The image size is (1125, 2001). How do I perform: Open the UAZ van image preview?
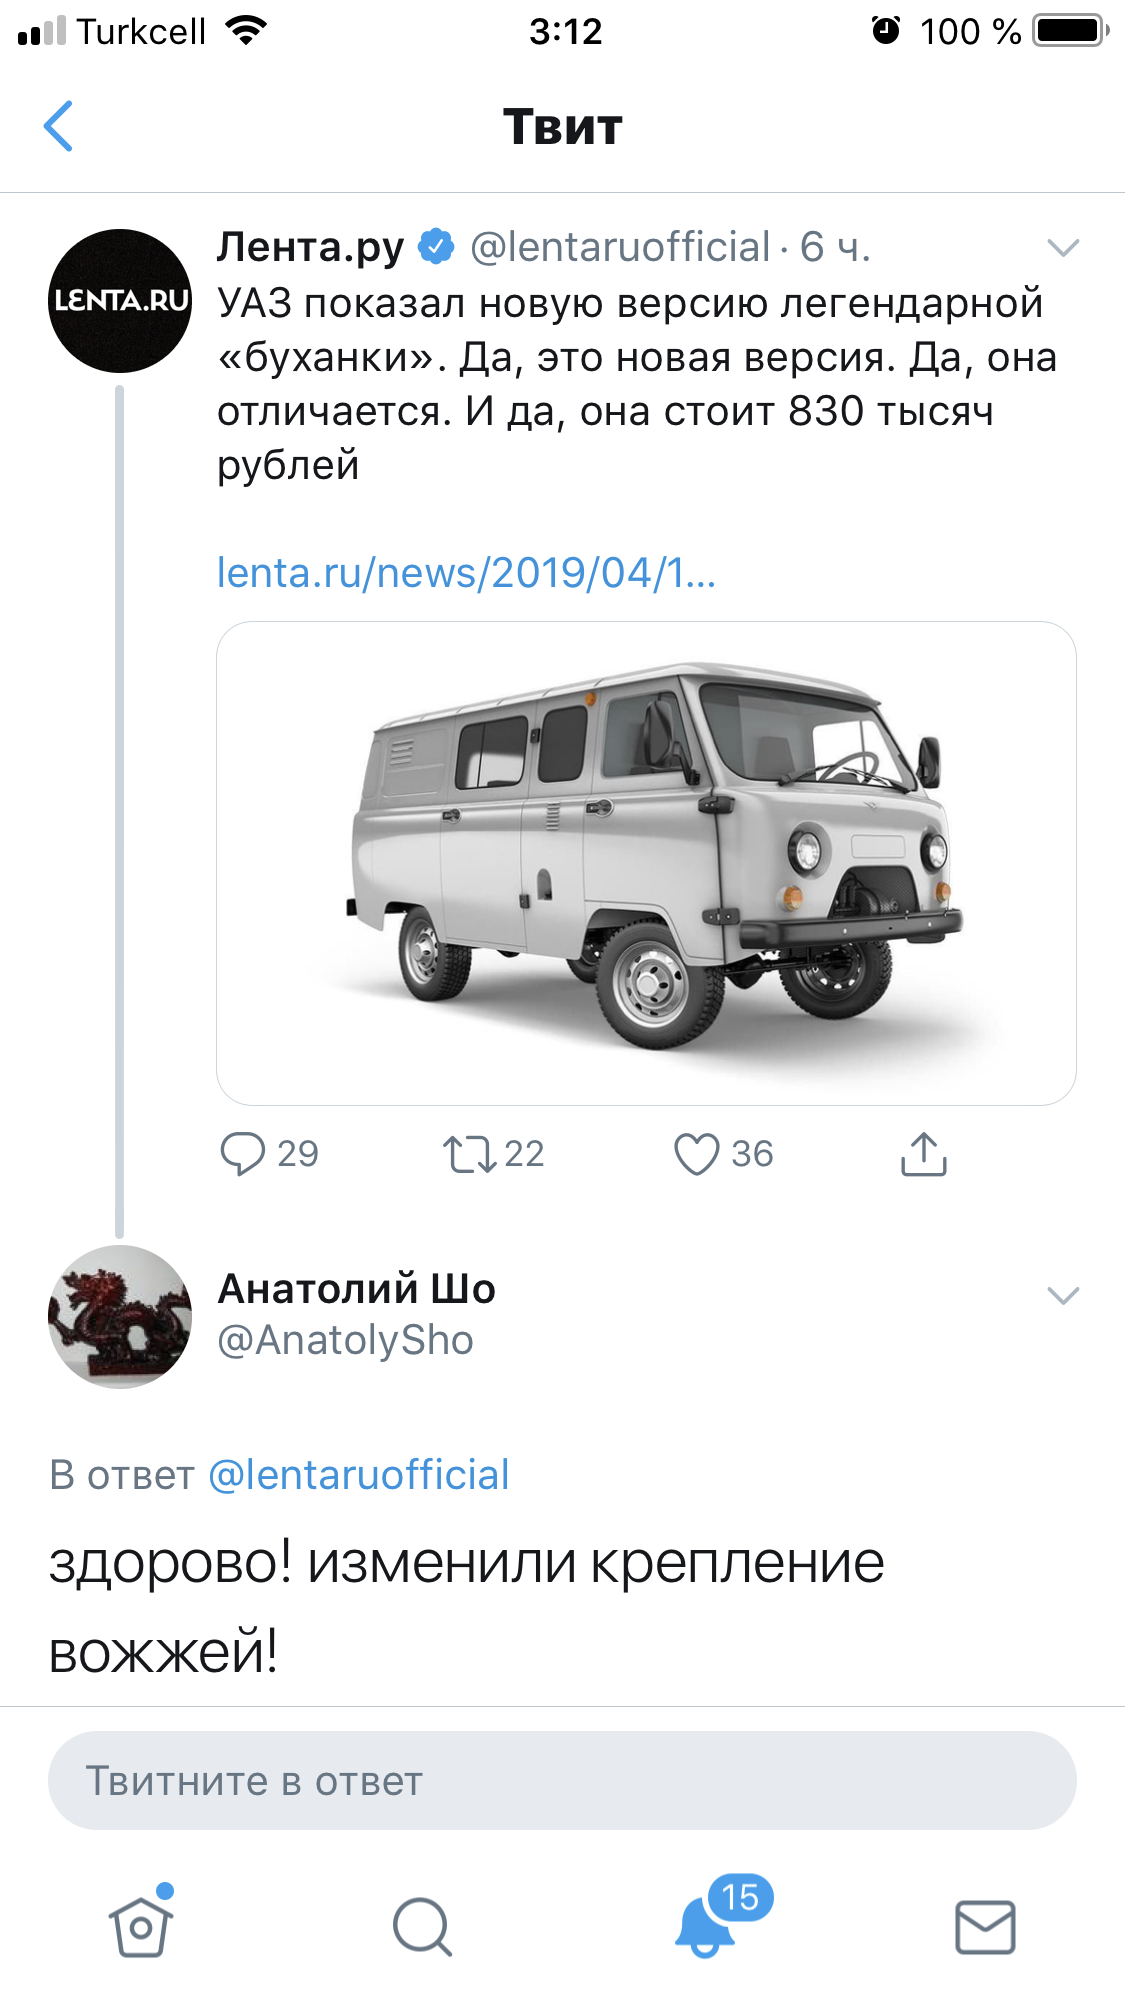(646, 863)
